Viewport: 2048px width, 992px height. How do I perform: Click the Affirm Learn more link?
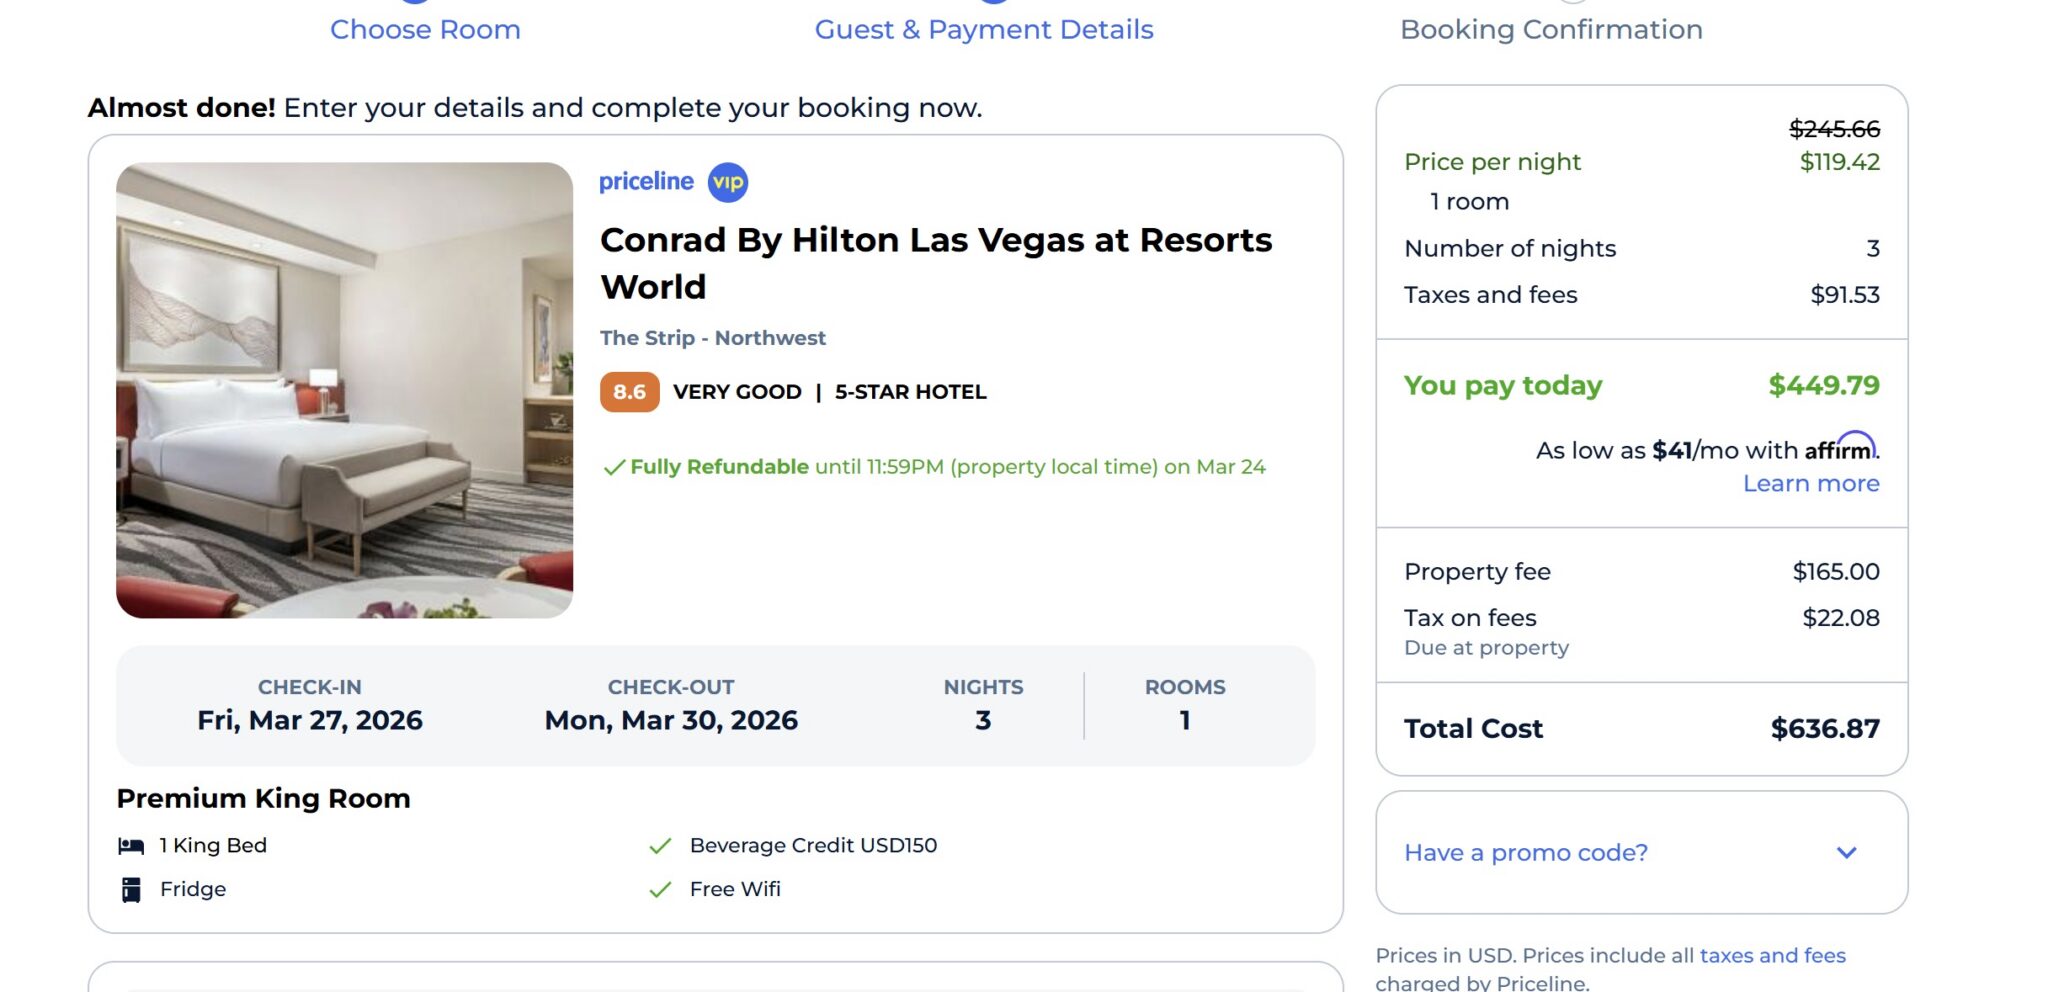point(1811,483)
